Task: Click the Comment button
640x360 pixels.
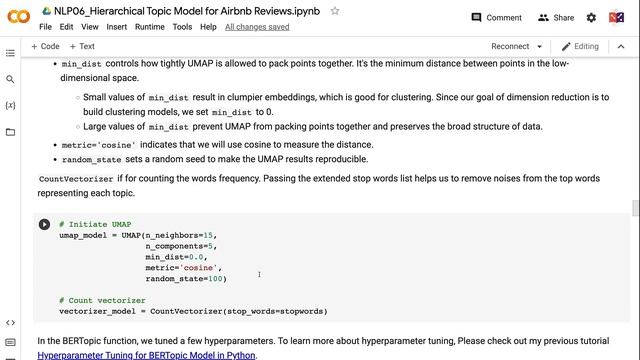Action: coord(496,18)
